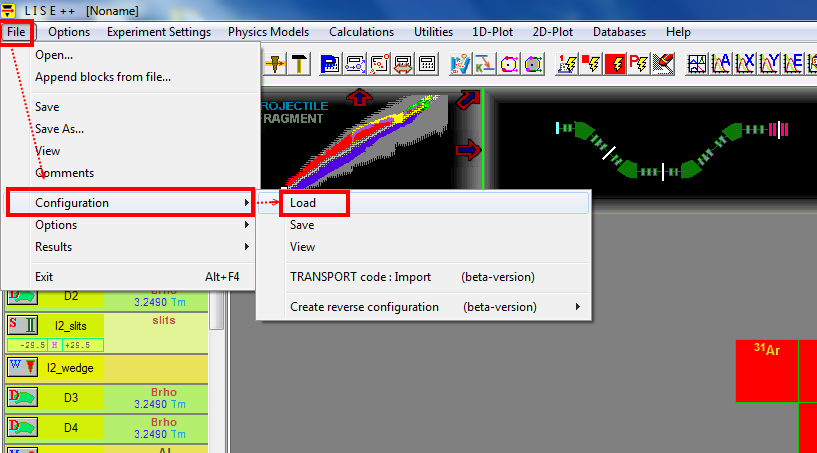Select Load from the Configuration submenu

[303, 203]
